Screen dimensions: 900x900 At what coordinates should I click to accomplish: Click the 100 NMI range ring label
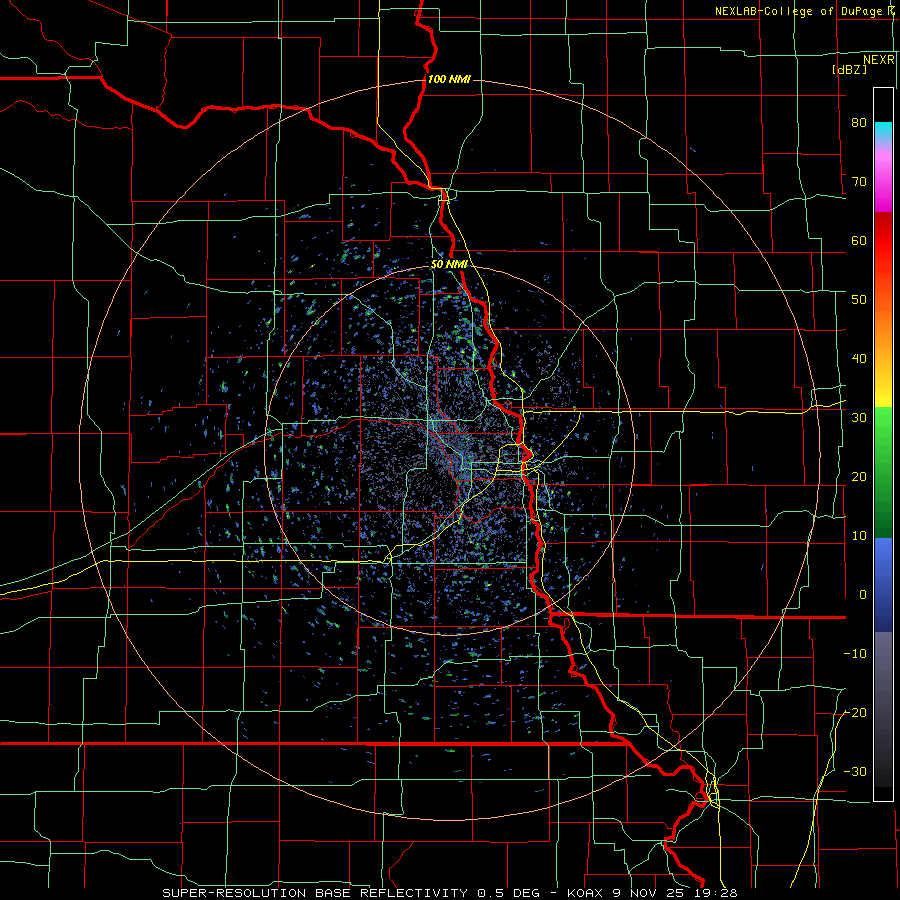449,79
